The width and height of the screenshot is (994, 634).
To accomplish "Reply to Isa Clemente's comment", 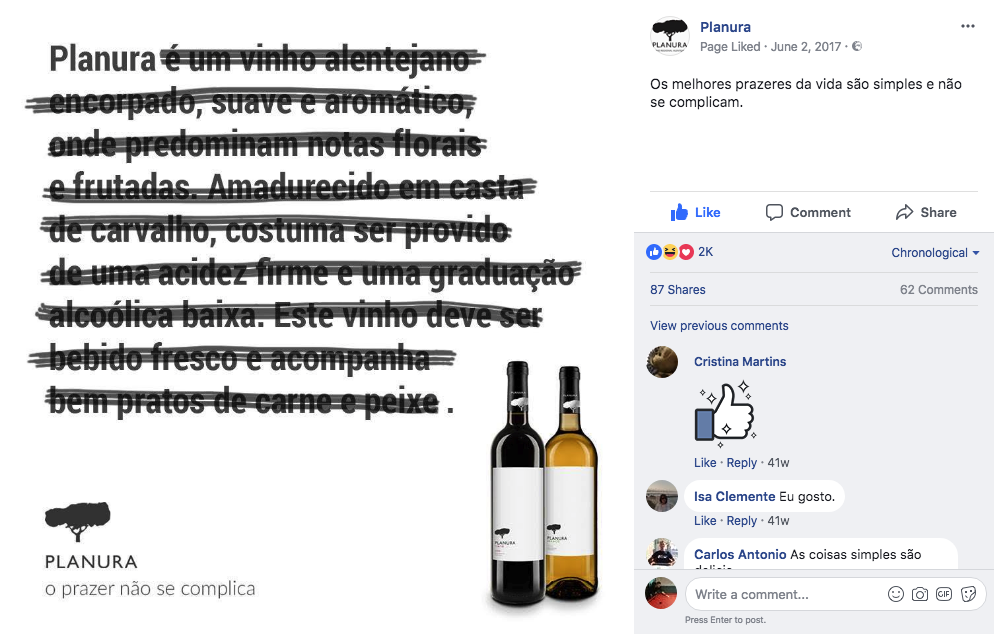I will click(x=742, y=521).
